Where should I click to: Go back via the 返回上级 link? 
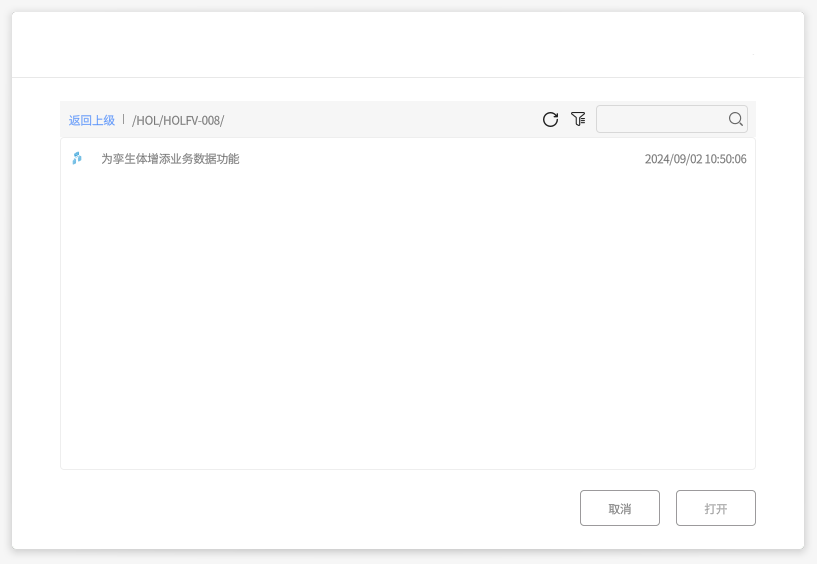point(92,120)
